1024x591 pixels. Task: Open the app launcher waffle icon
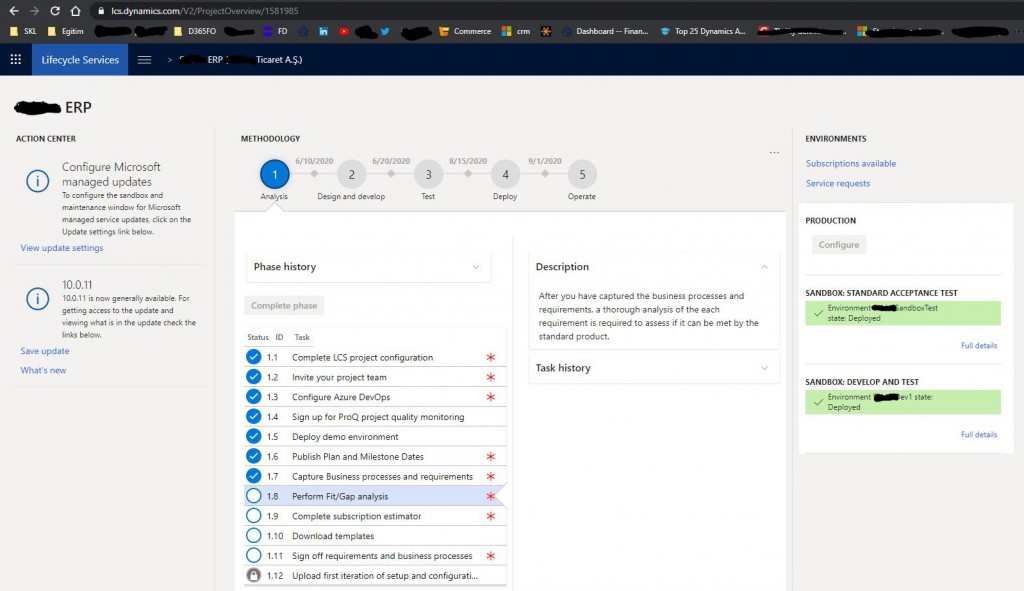point(16,59)
